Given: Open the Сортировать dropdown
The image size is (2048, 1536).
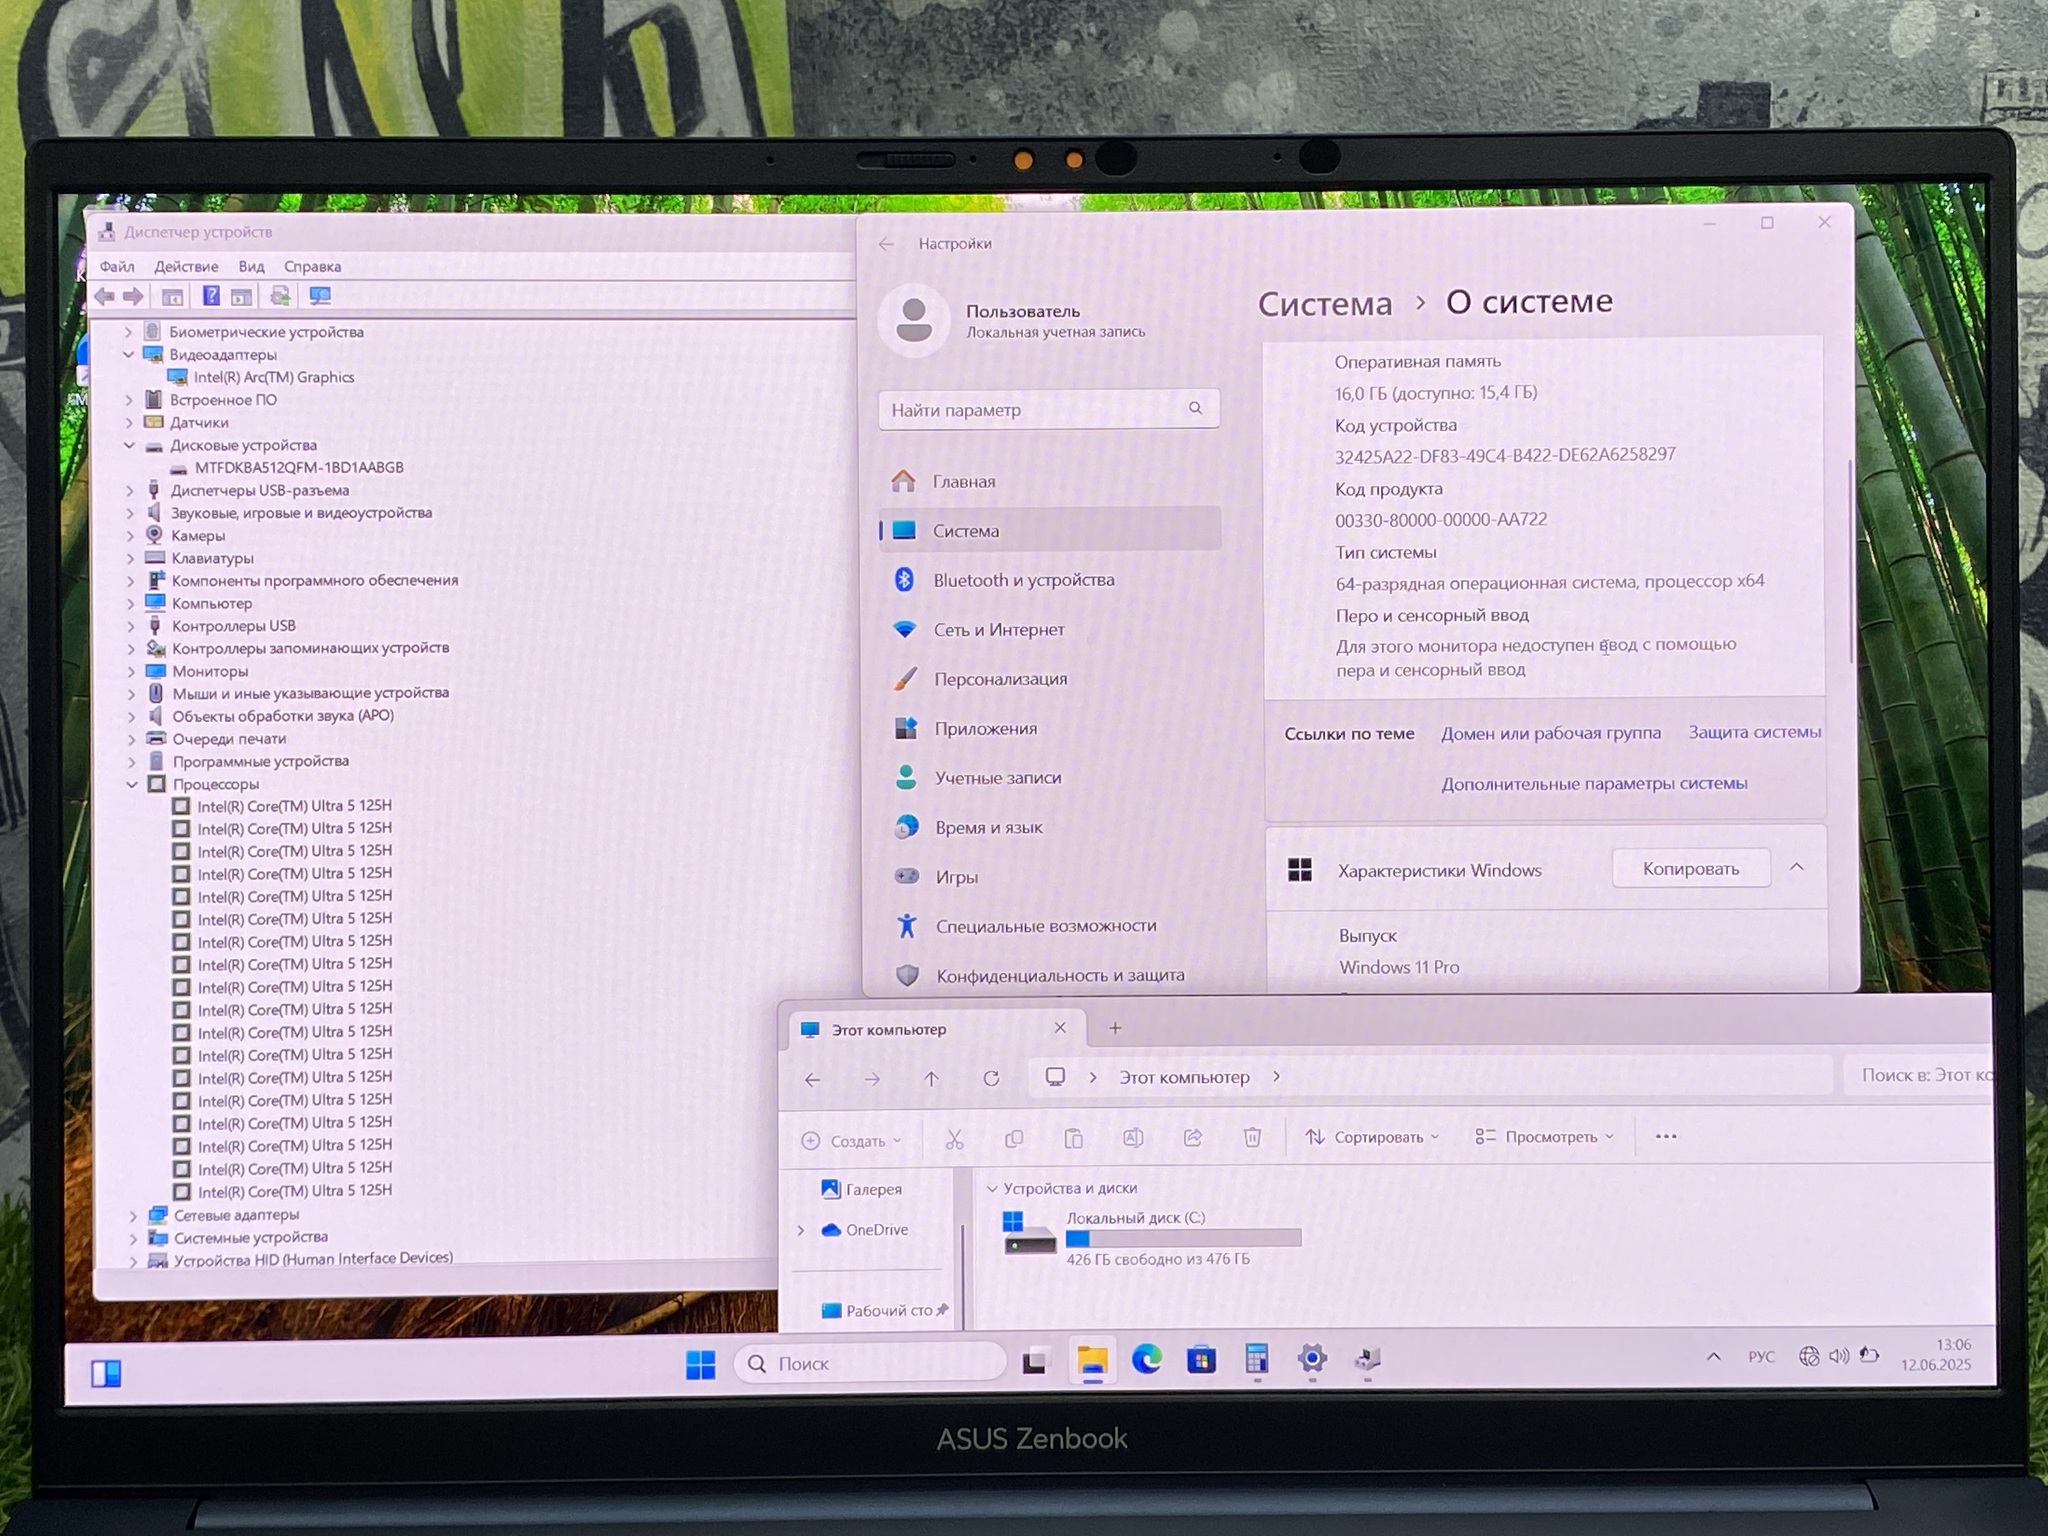Looking at the screenshot, I should point(1371,1137).
